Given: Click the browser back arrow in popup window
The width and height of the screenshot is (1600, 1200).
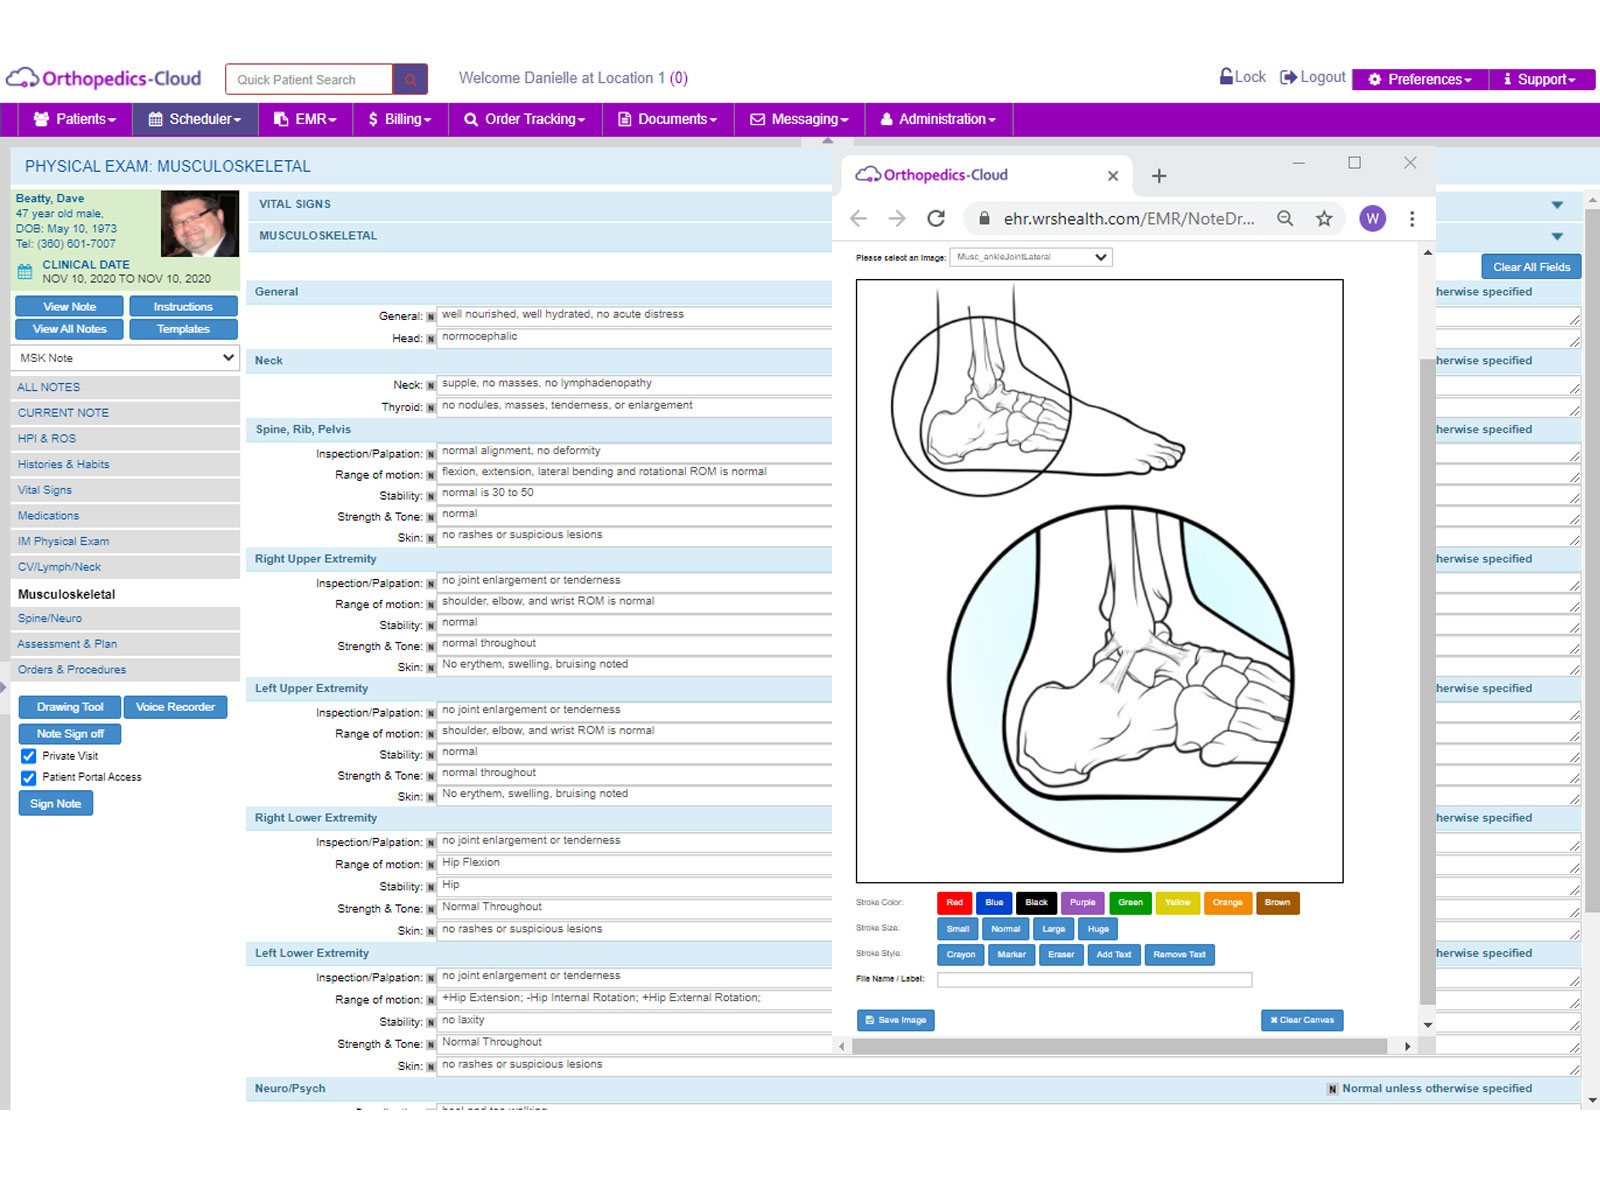Looking at the screenshot, I should coord(858,218).
